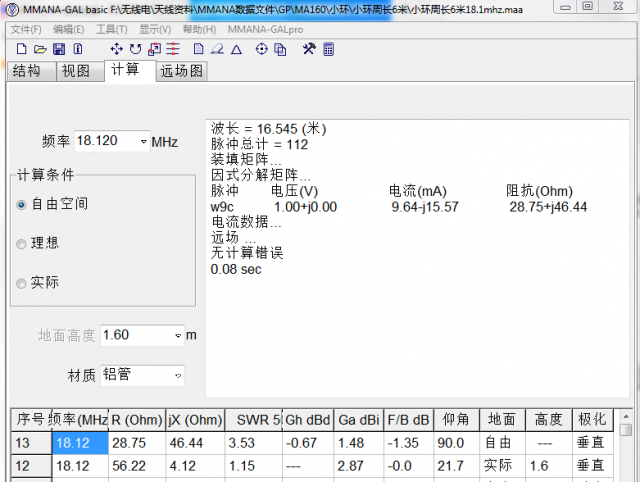Open the document page icon
This screenshot has width=640, height=482.
pyautogui.click(x=198, y=49)
